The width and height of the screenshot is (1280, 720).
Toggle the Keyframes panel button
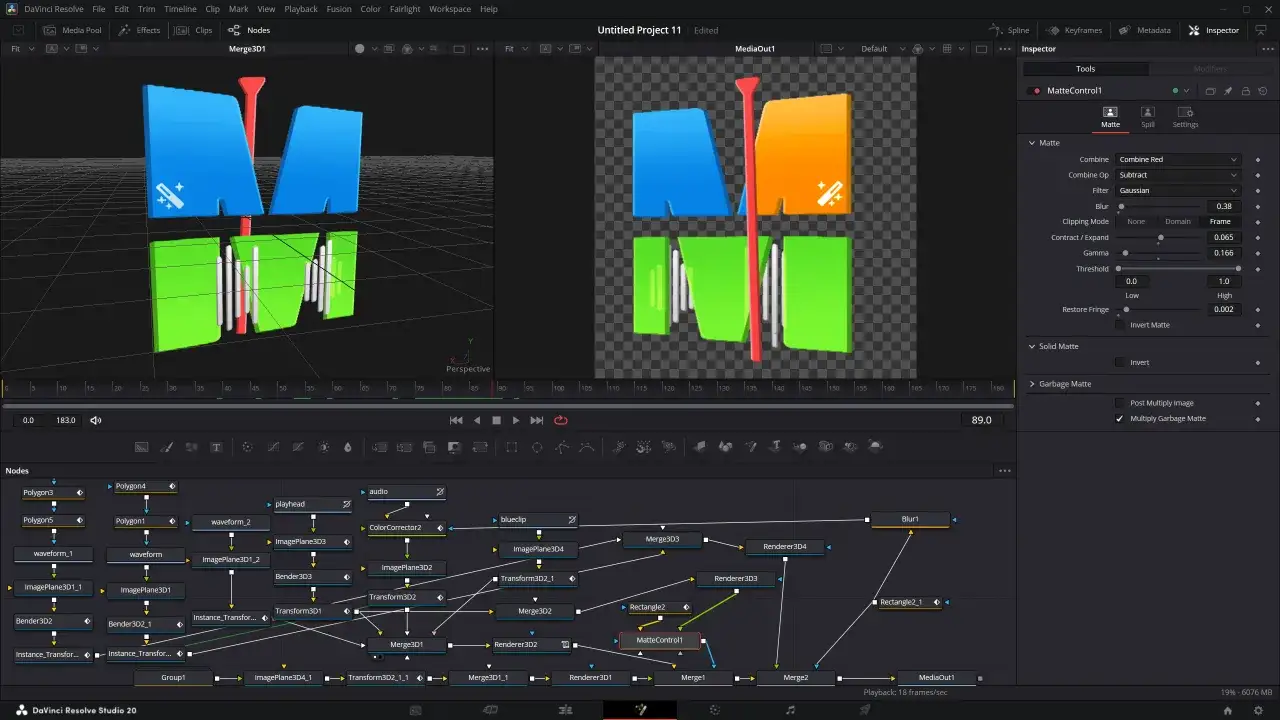1074,30
